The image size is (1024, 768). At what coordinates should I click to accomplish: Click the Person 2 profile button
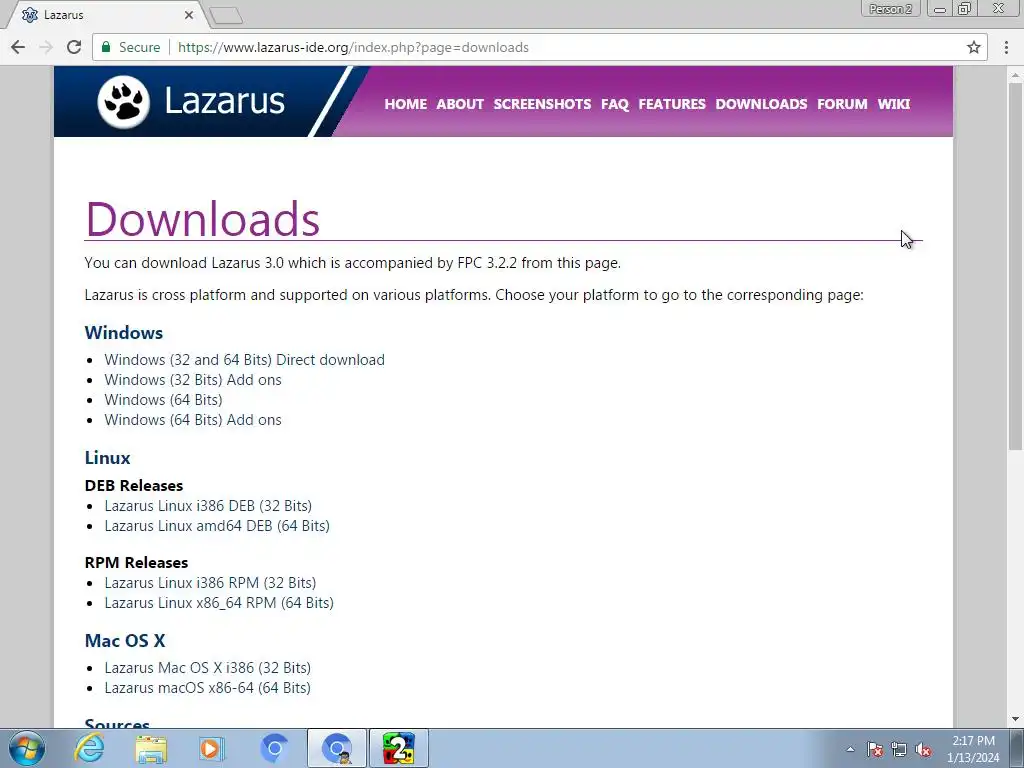[x=890, y=9]
